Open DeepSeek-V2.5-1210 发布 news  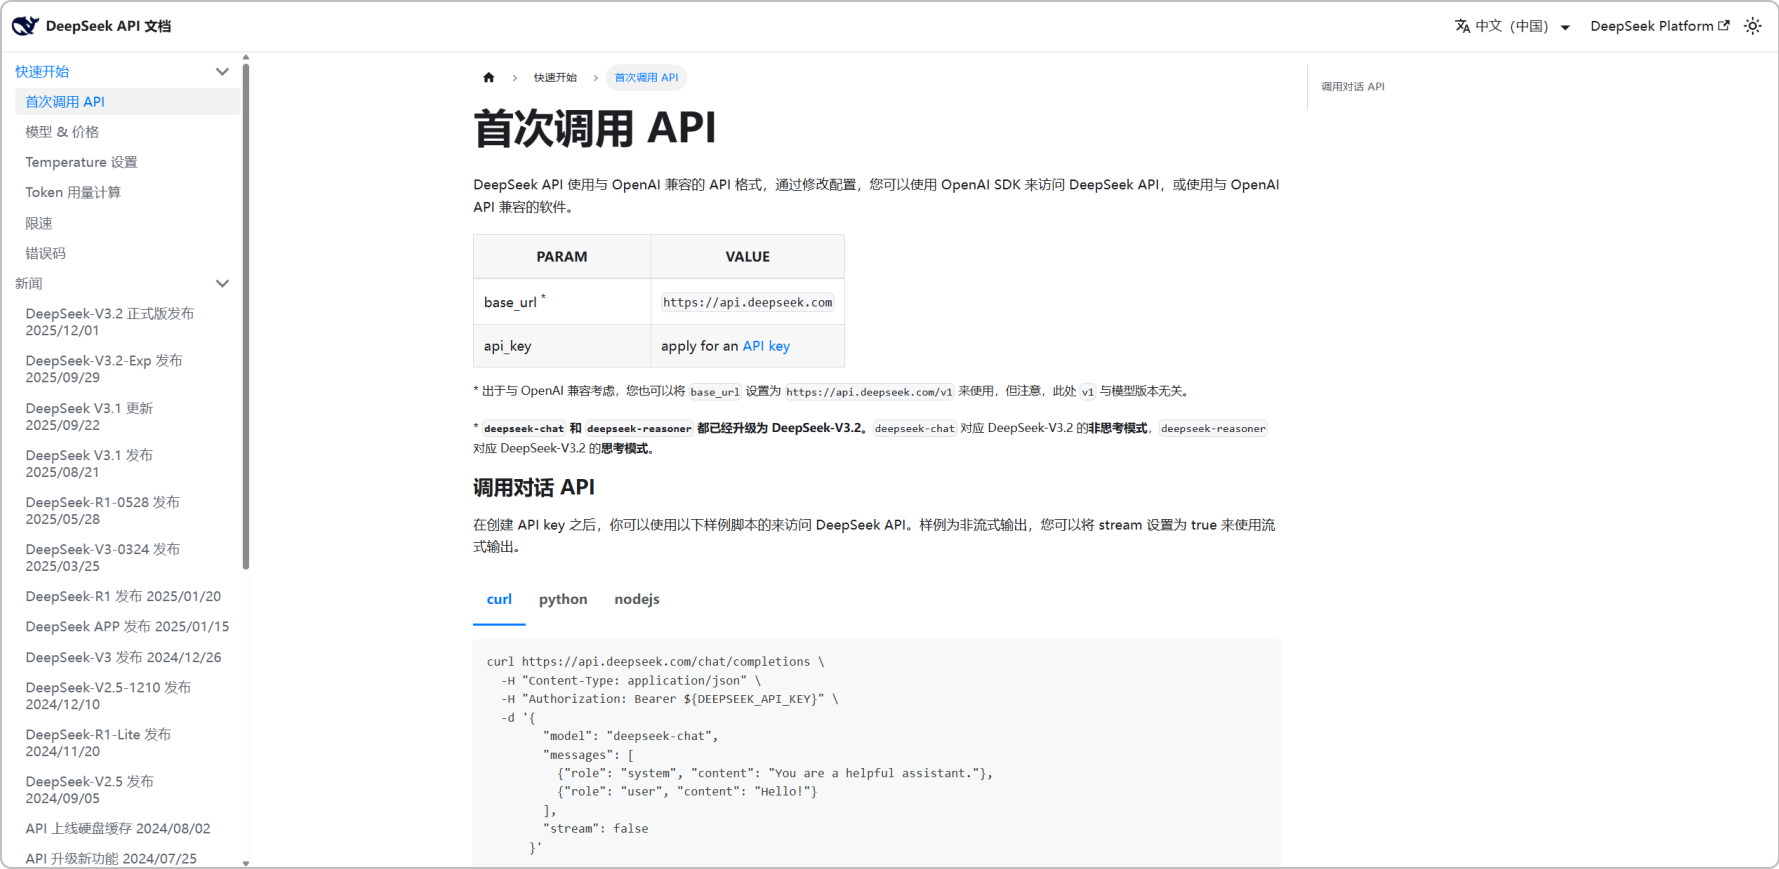(x=108, y=696)
